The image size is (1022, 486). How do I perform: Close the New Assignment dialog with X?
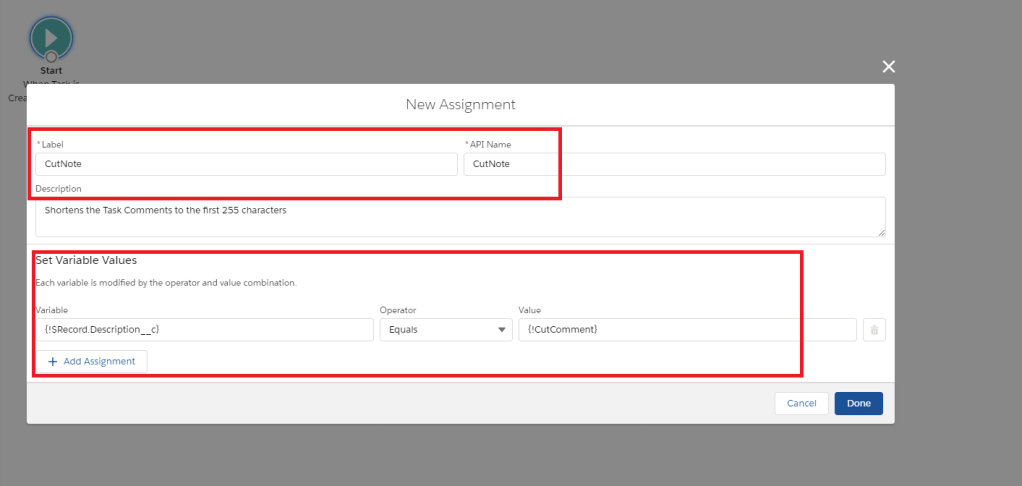tap(888, 67)
